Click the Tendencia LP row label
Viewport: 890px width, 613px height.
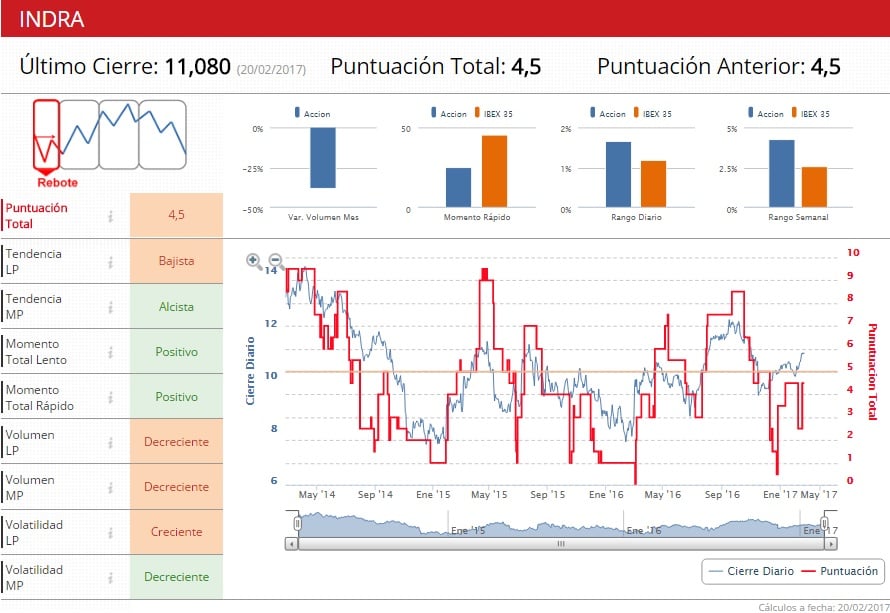click(33, 262)
